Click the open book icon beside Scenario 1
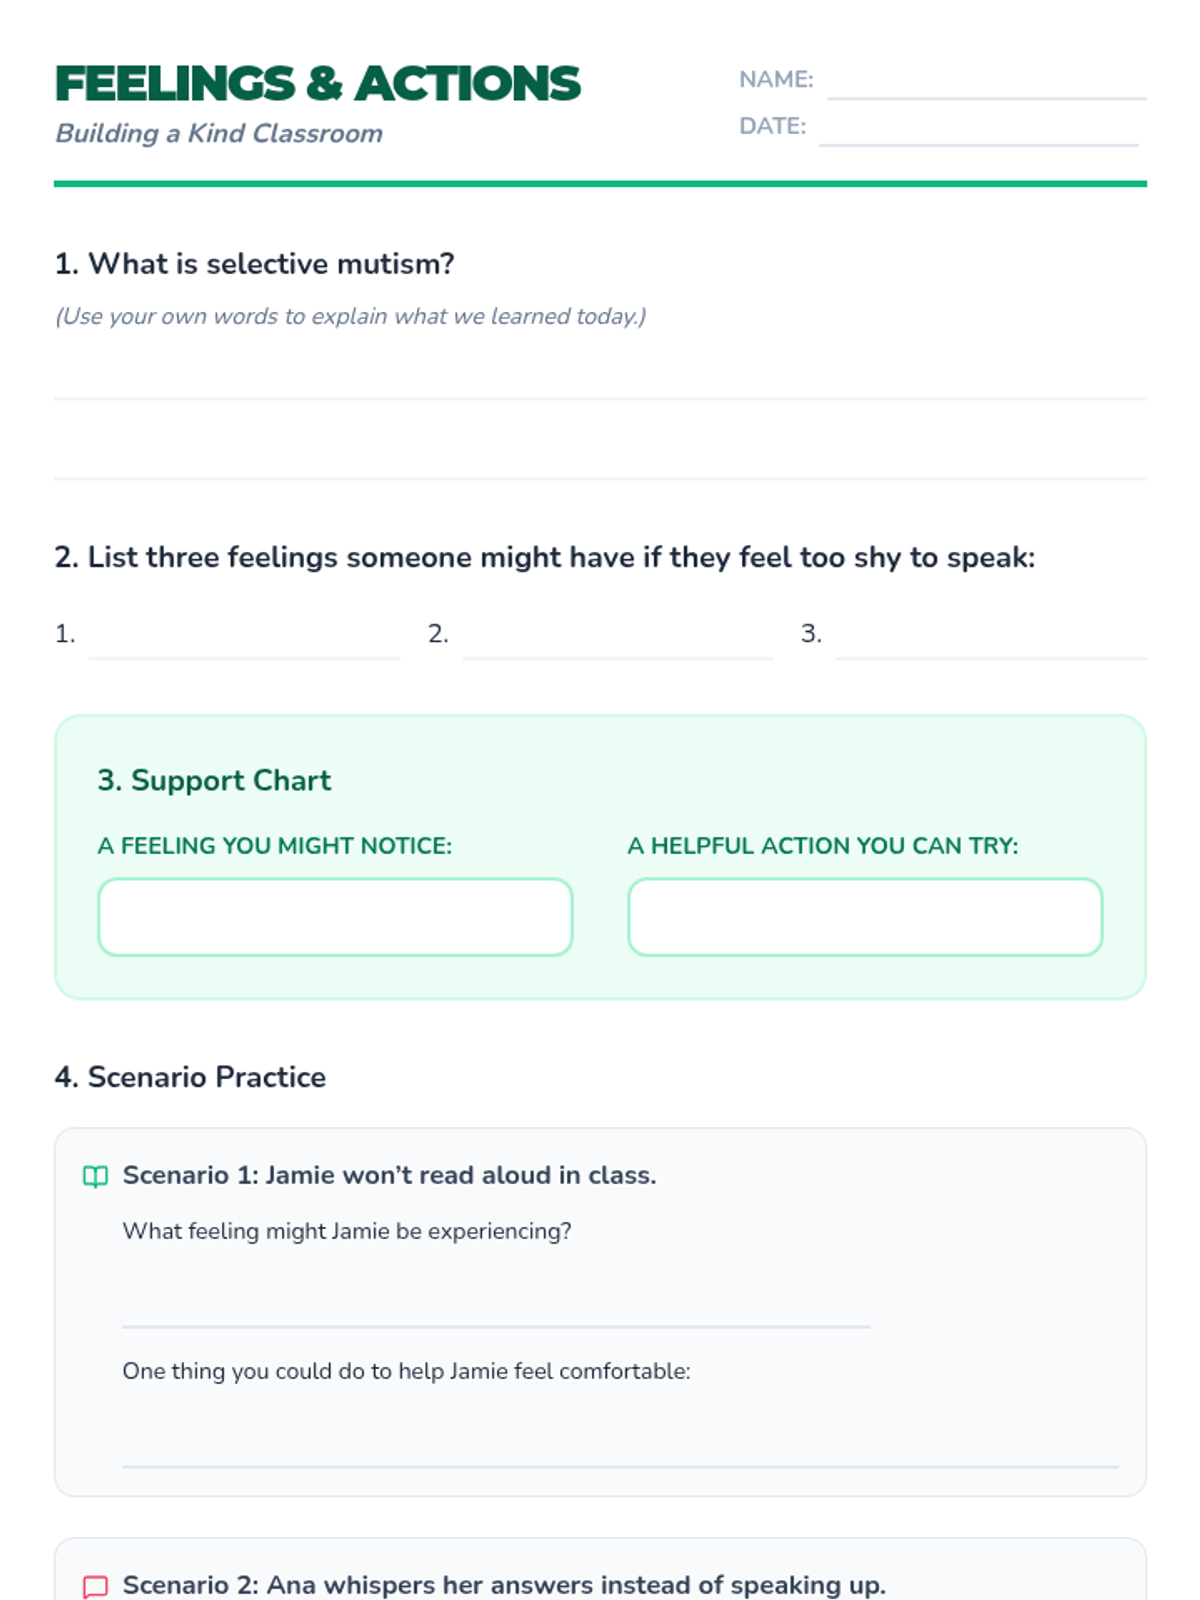 (x=95, y=1176)
